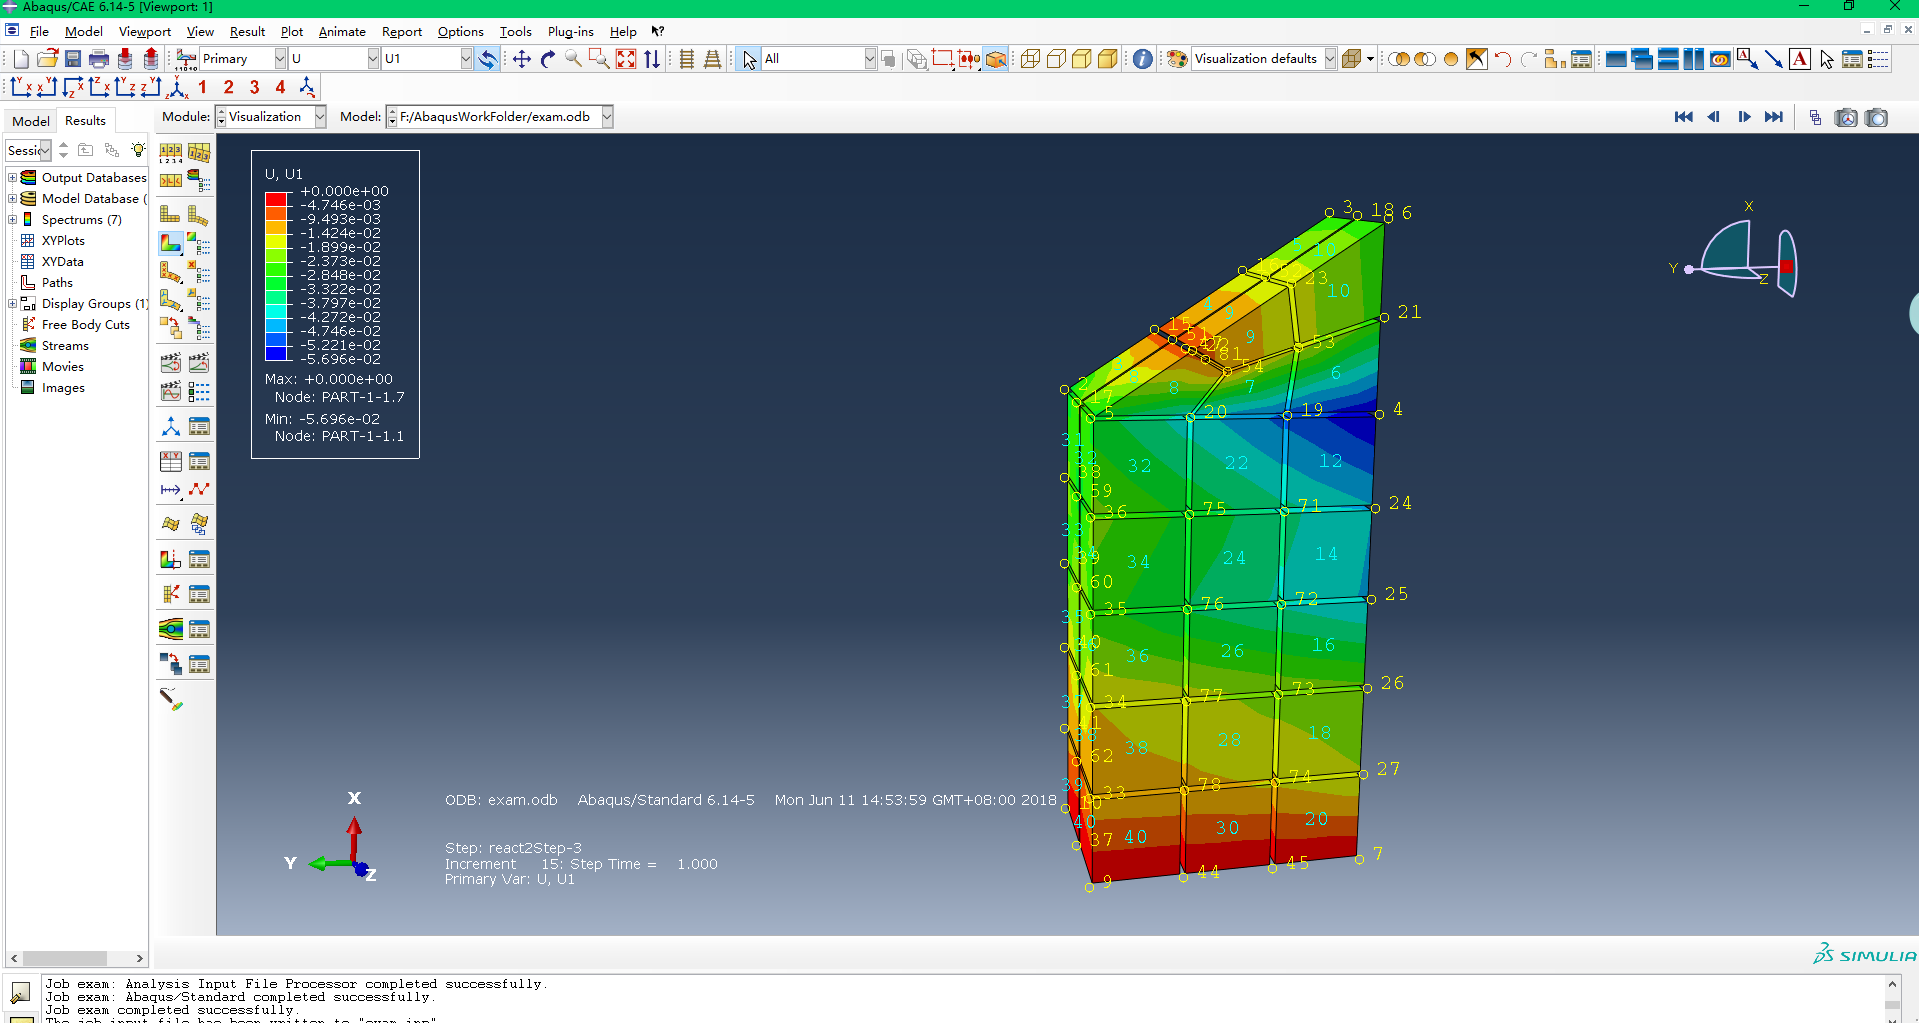This screenshot has height=1023, width=1919.
Task: Apply saved view number 1
Action: pos(203,87)
